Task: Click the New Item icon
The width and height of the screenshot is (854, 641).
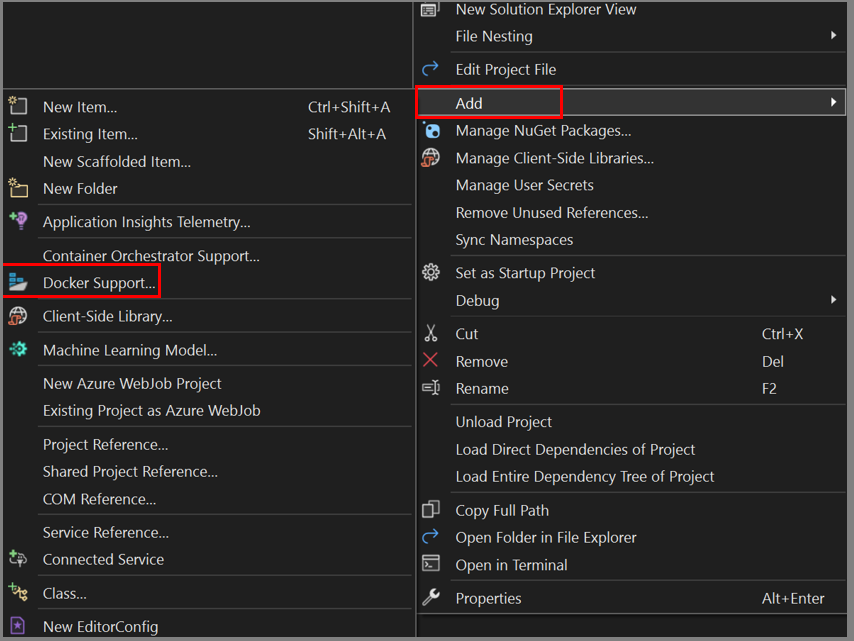Action: pos(18,106)
